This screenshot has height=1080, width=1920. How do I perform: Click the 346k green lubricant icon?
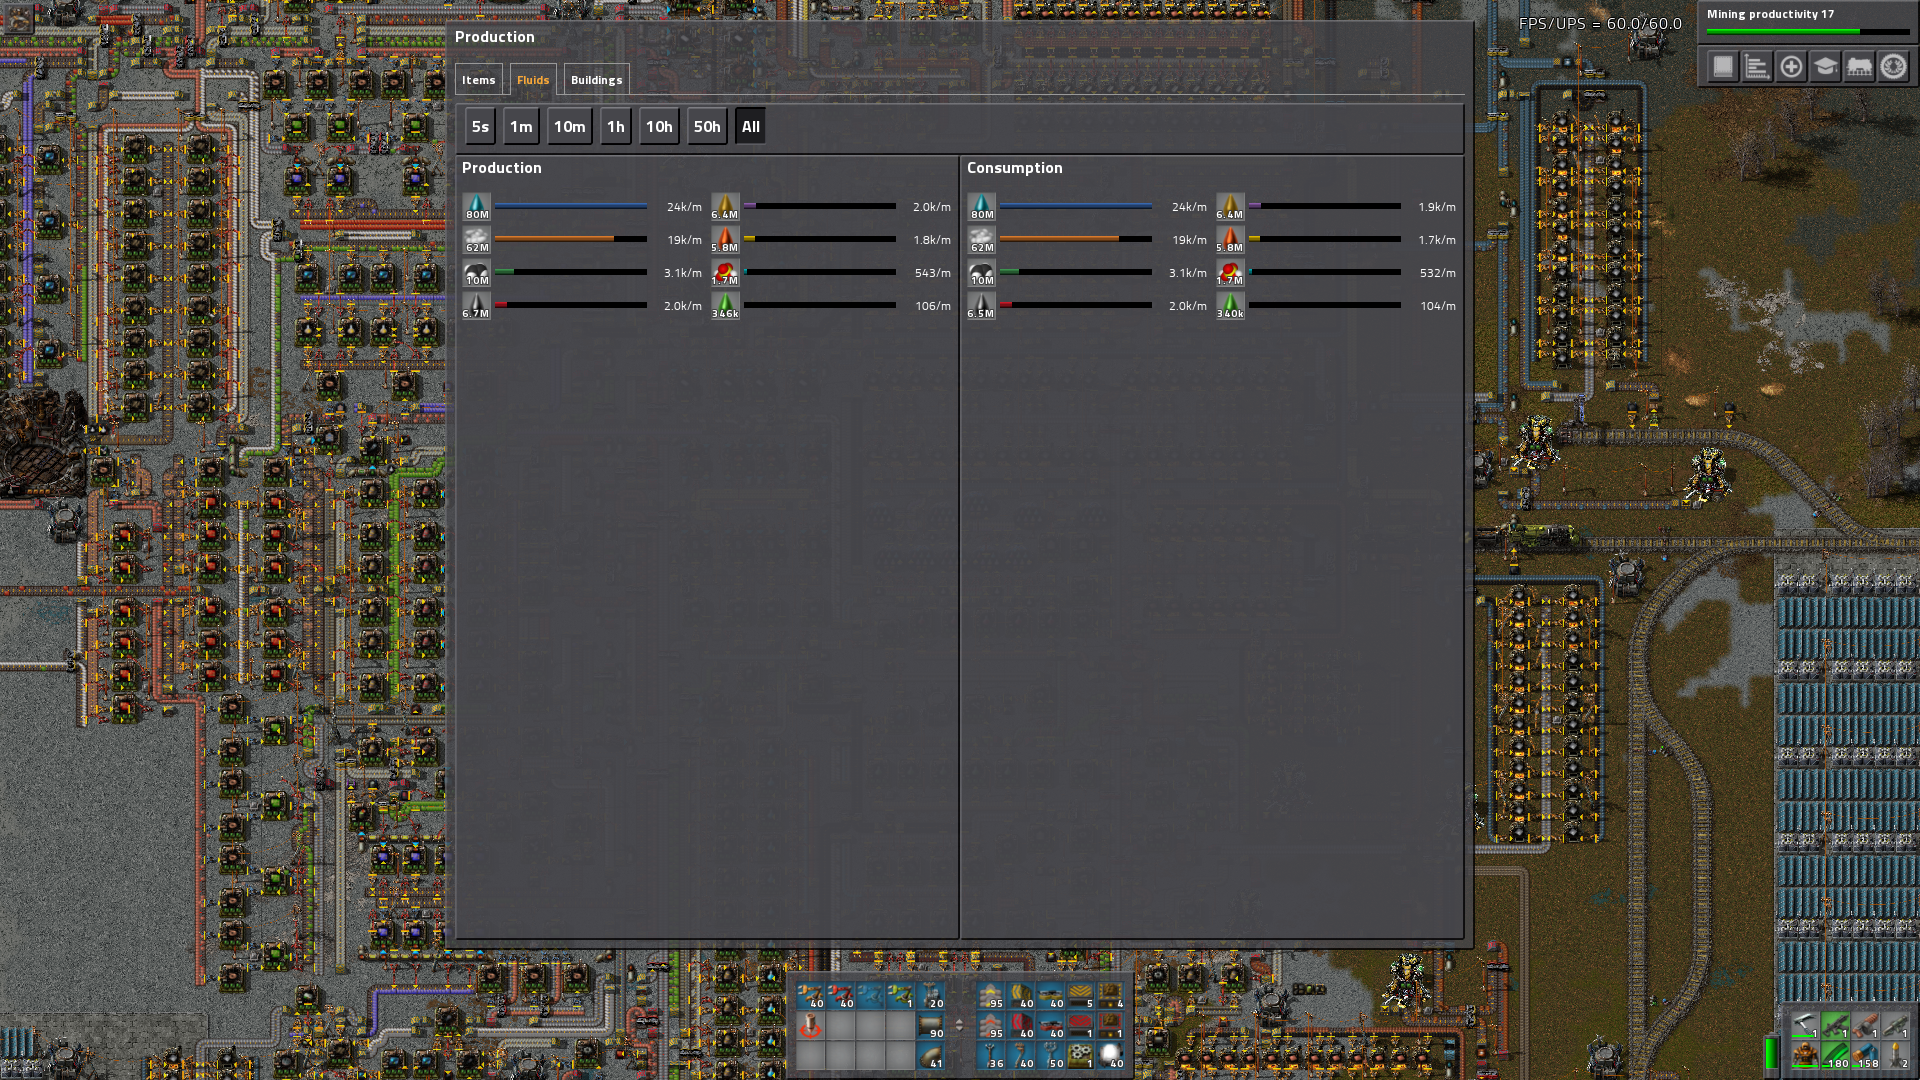tap(725, 306)
